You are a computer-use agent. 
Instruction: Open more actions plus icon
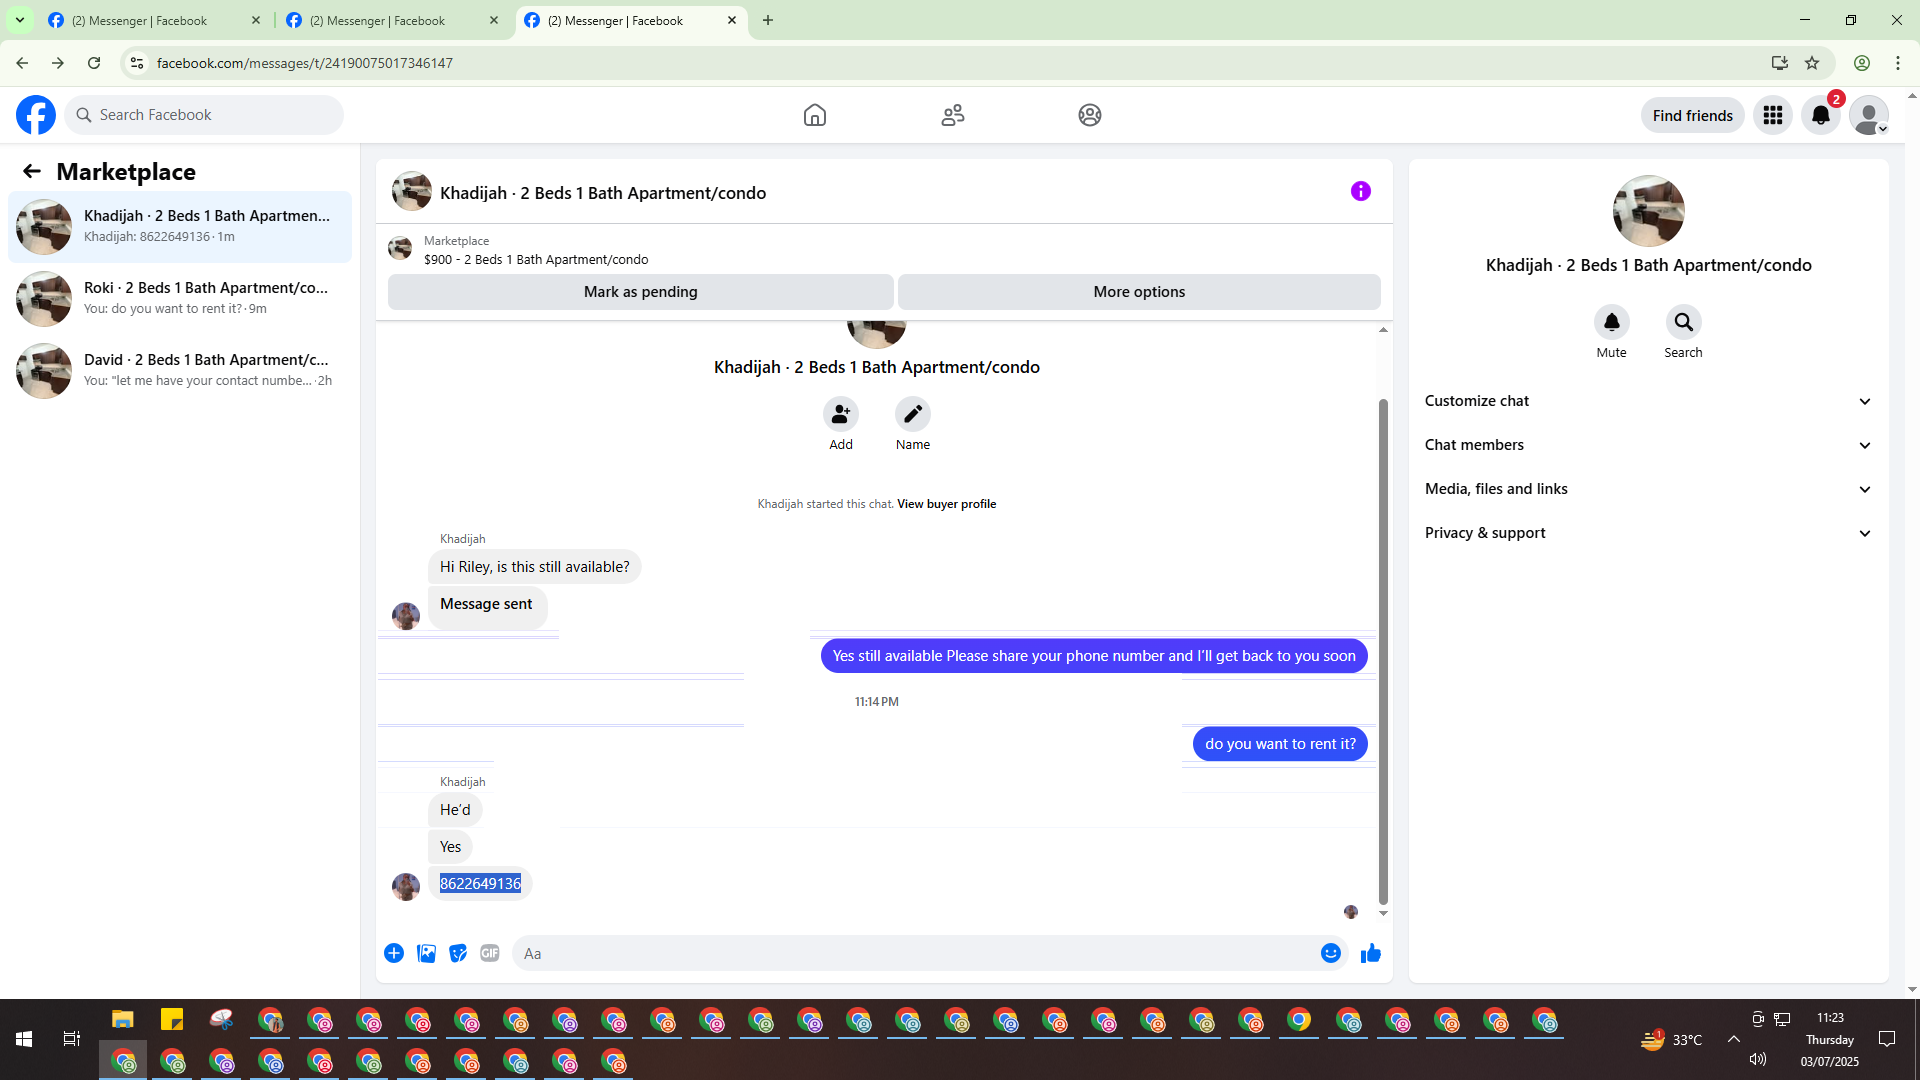click(x=394, y=953)
